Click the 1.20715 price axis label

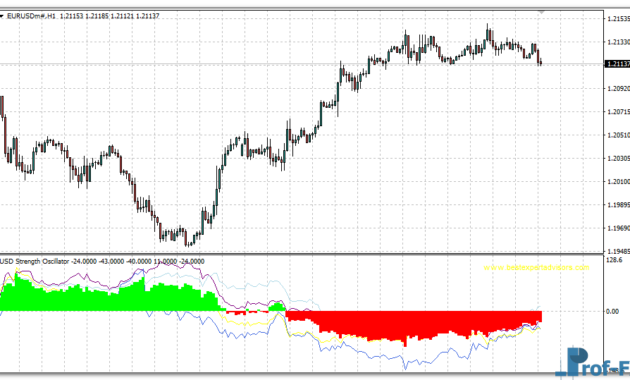pyautogui.click(x=618, y=112)
